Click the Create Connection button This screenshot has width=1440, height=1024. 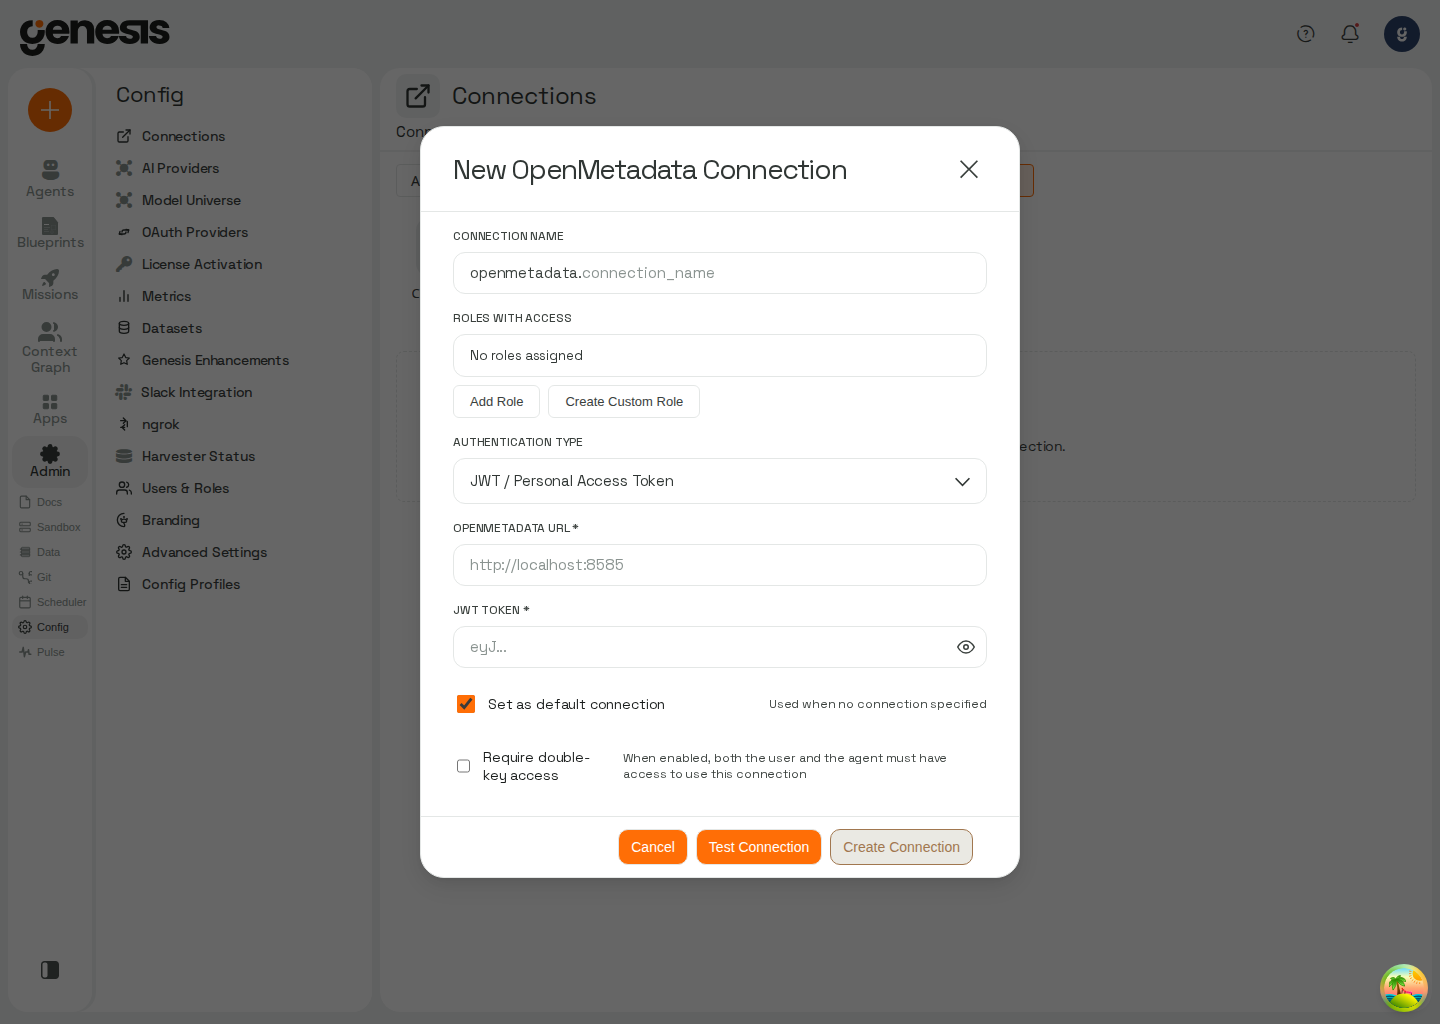[901, 847]
